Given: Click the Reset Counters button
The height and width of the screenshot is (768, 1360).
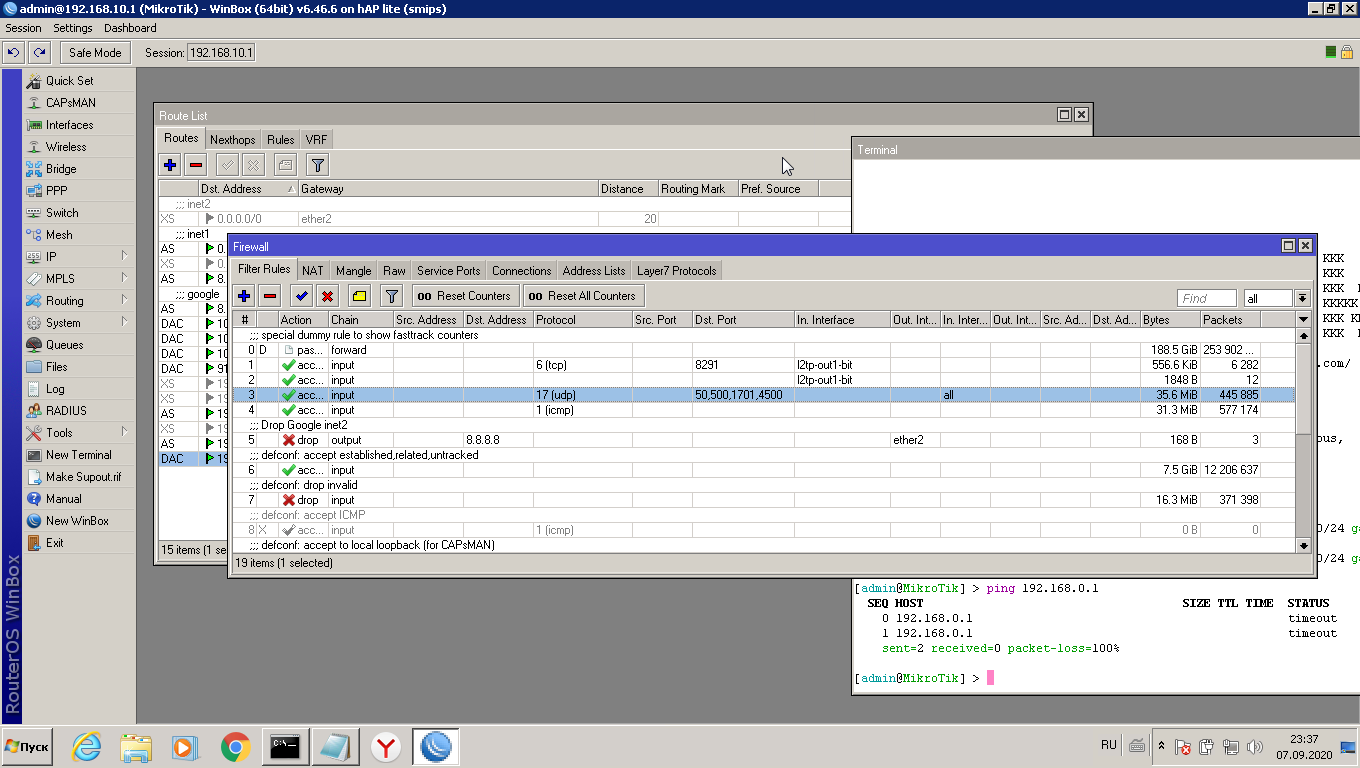Looking at the screenshot, I should pyautogui.click(x=465, y=296).
